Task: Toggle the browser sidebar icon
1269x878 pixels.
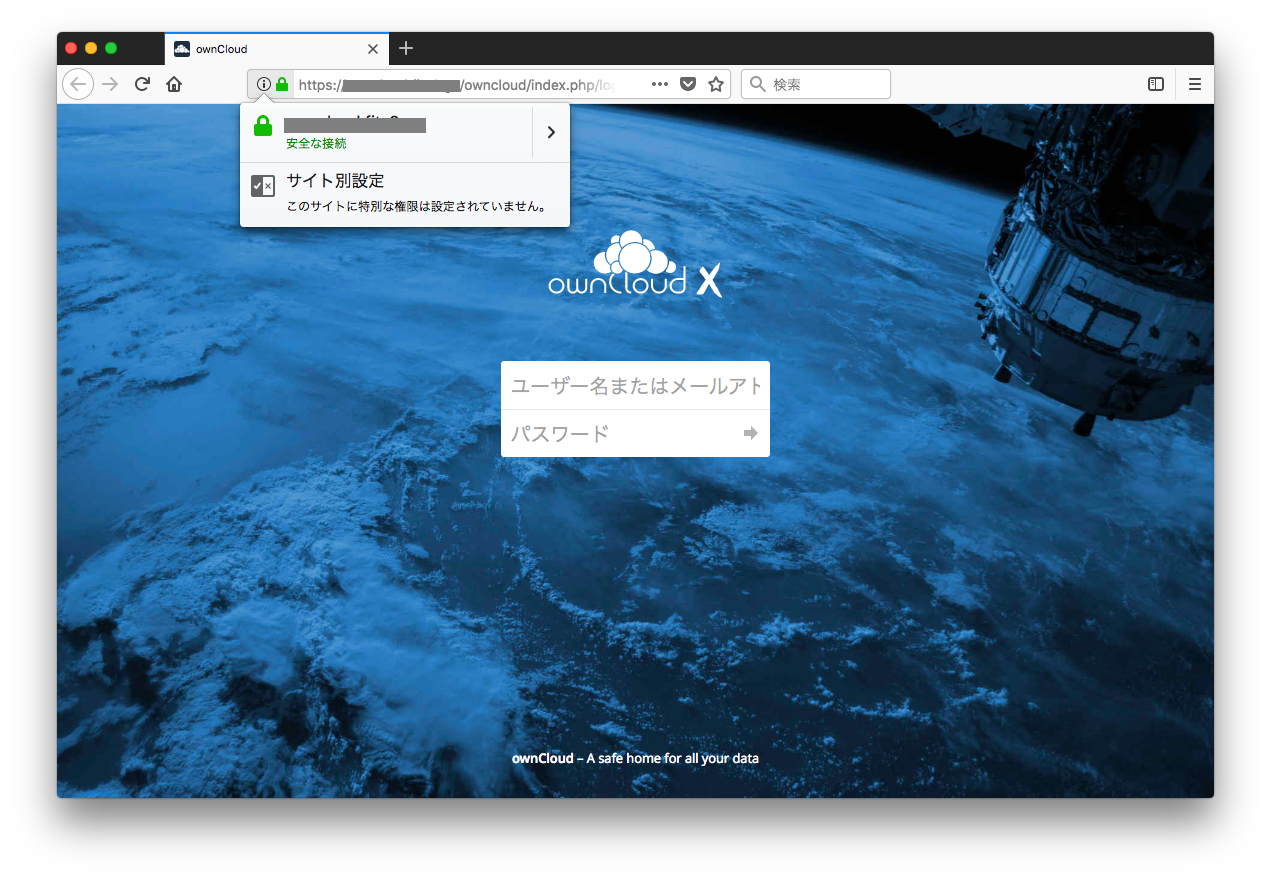Action: click(x=1156, y=85)
